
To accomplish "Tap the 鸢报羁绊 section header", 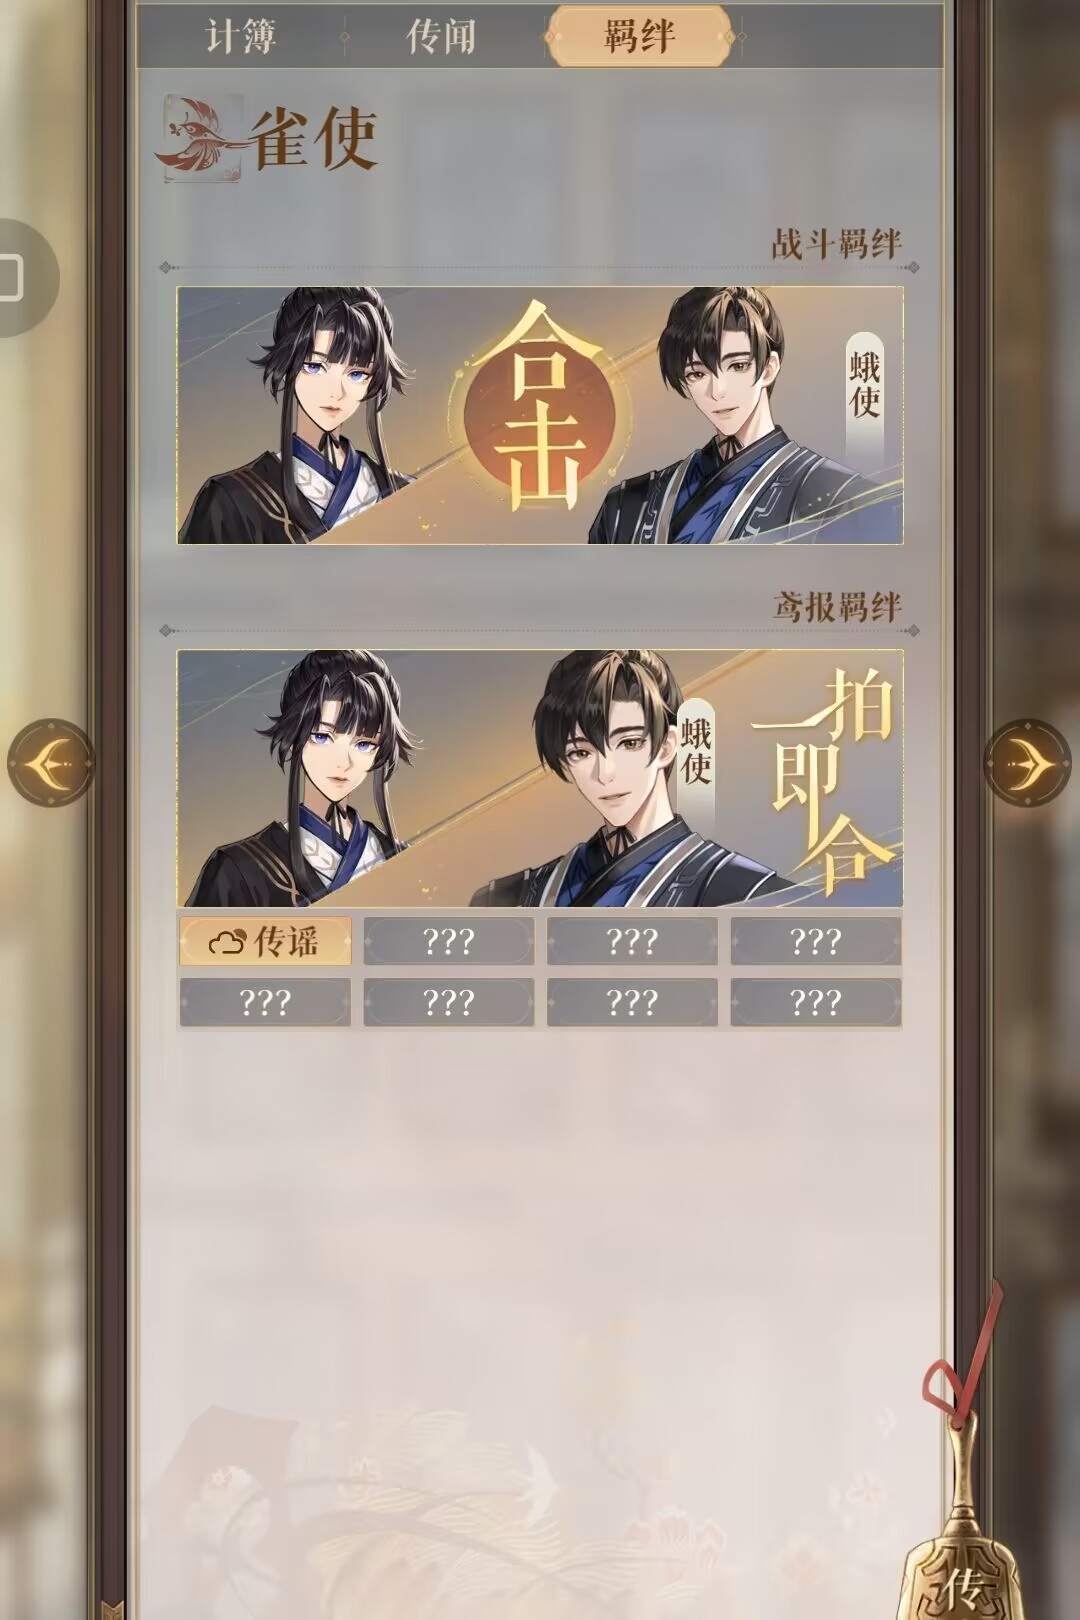I will [x=836, y=607].
